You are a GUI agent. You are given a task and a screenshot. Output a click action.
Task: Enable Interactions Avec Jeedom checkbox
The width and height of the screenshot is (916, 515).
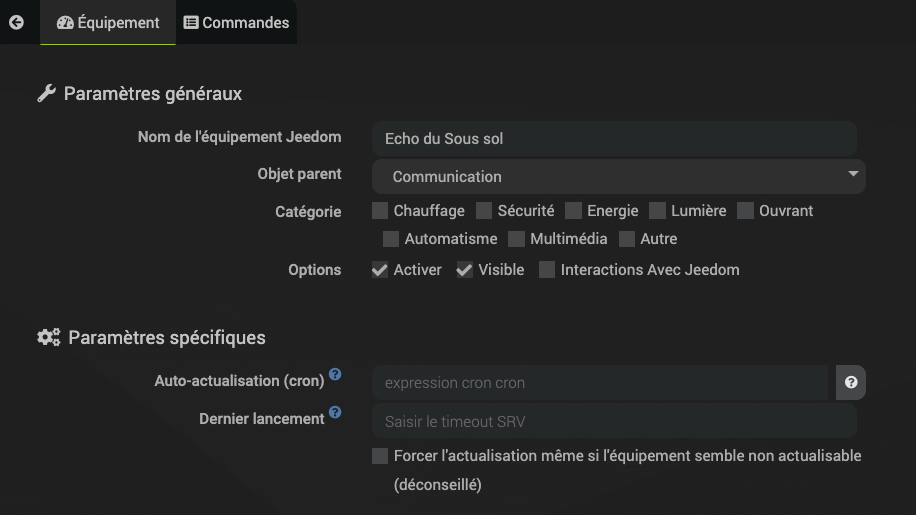coord(547,270)
